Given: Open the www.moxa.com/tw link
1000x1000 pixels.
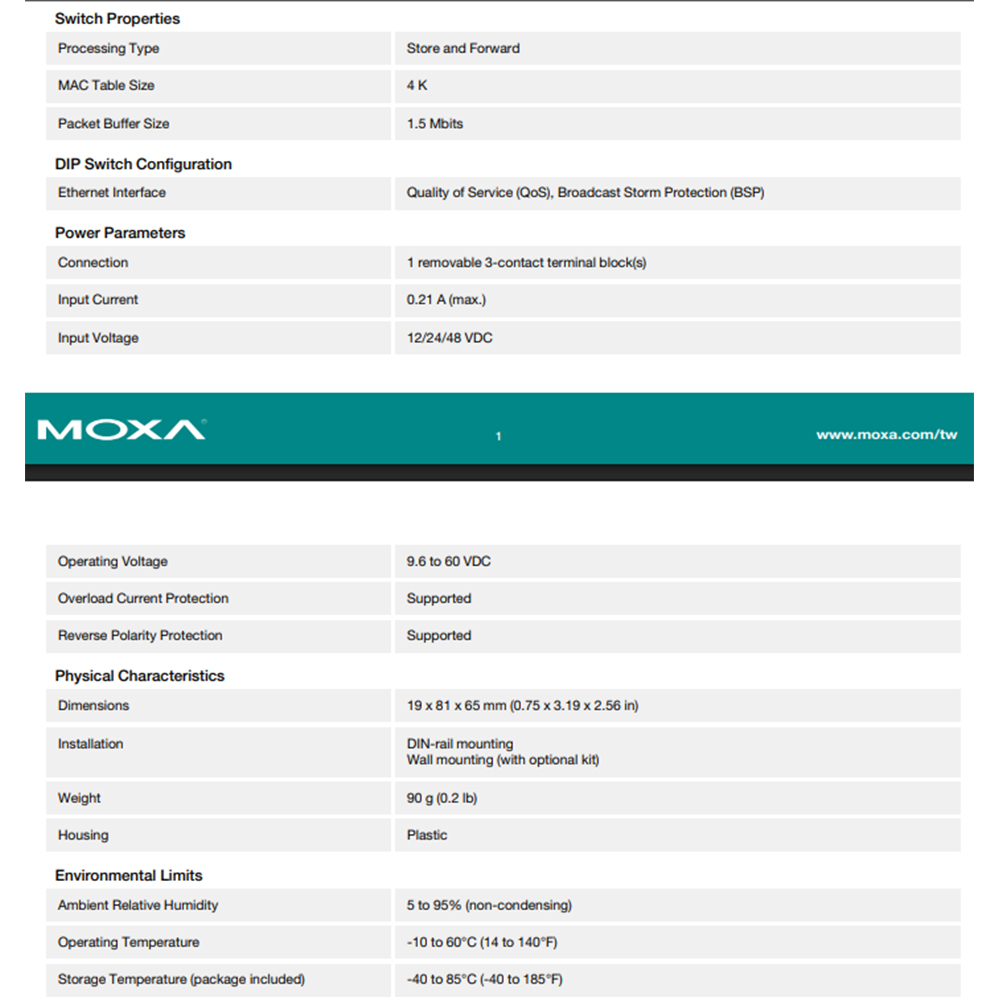Looking at the screenshot, I should [886, 434].
